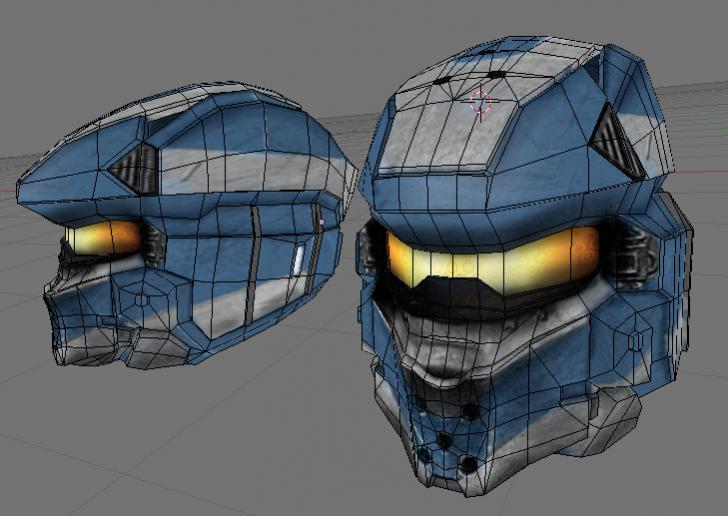This screenshot has height=516, width=728.
Task: Click the small pink origin dot on left helmet
Action: point(322,222)
